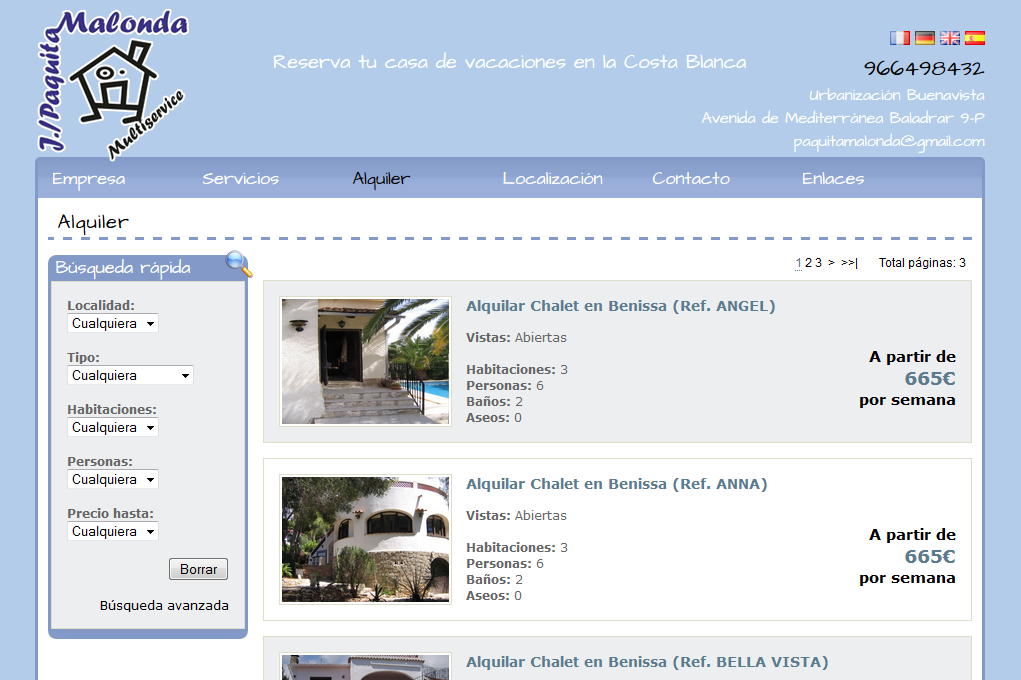View the Ref. ANGEL chalet photo

(x=365, y=361)
